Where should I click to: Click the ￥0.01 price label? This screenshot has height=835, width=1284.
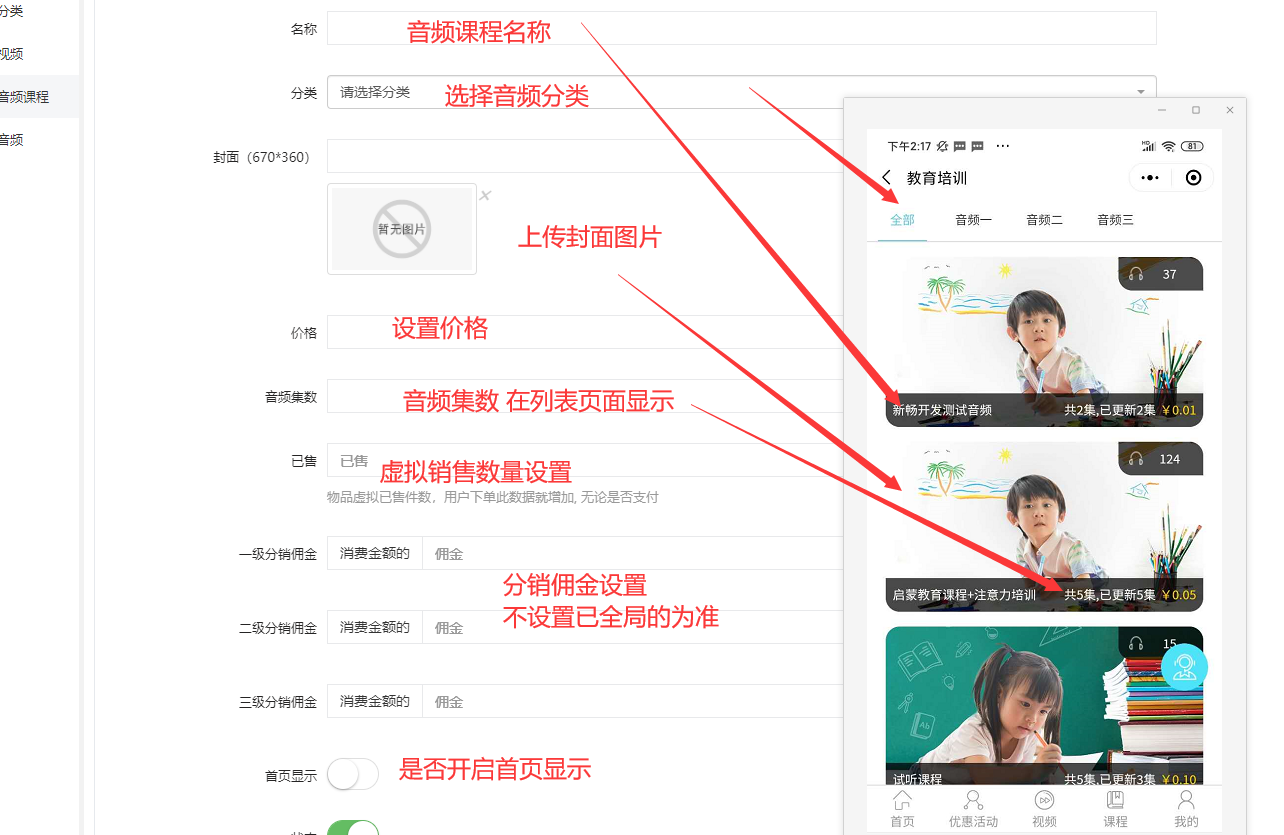click(x=1178, y=410)
